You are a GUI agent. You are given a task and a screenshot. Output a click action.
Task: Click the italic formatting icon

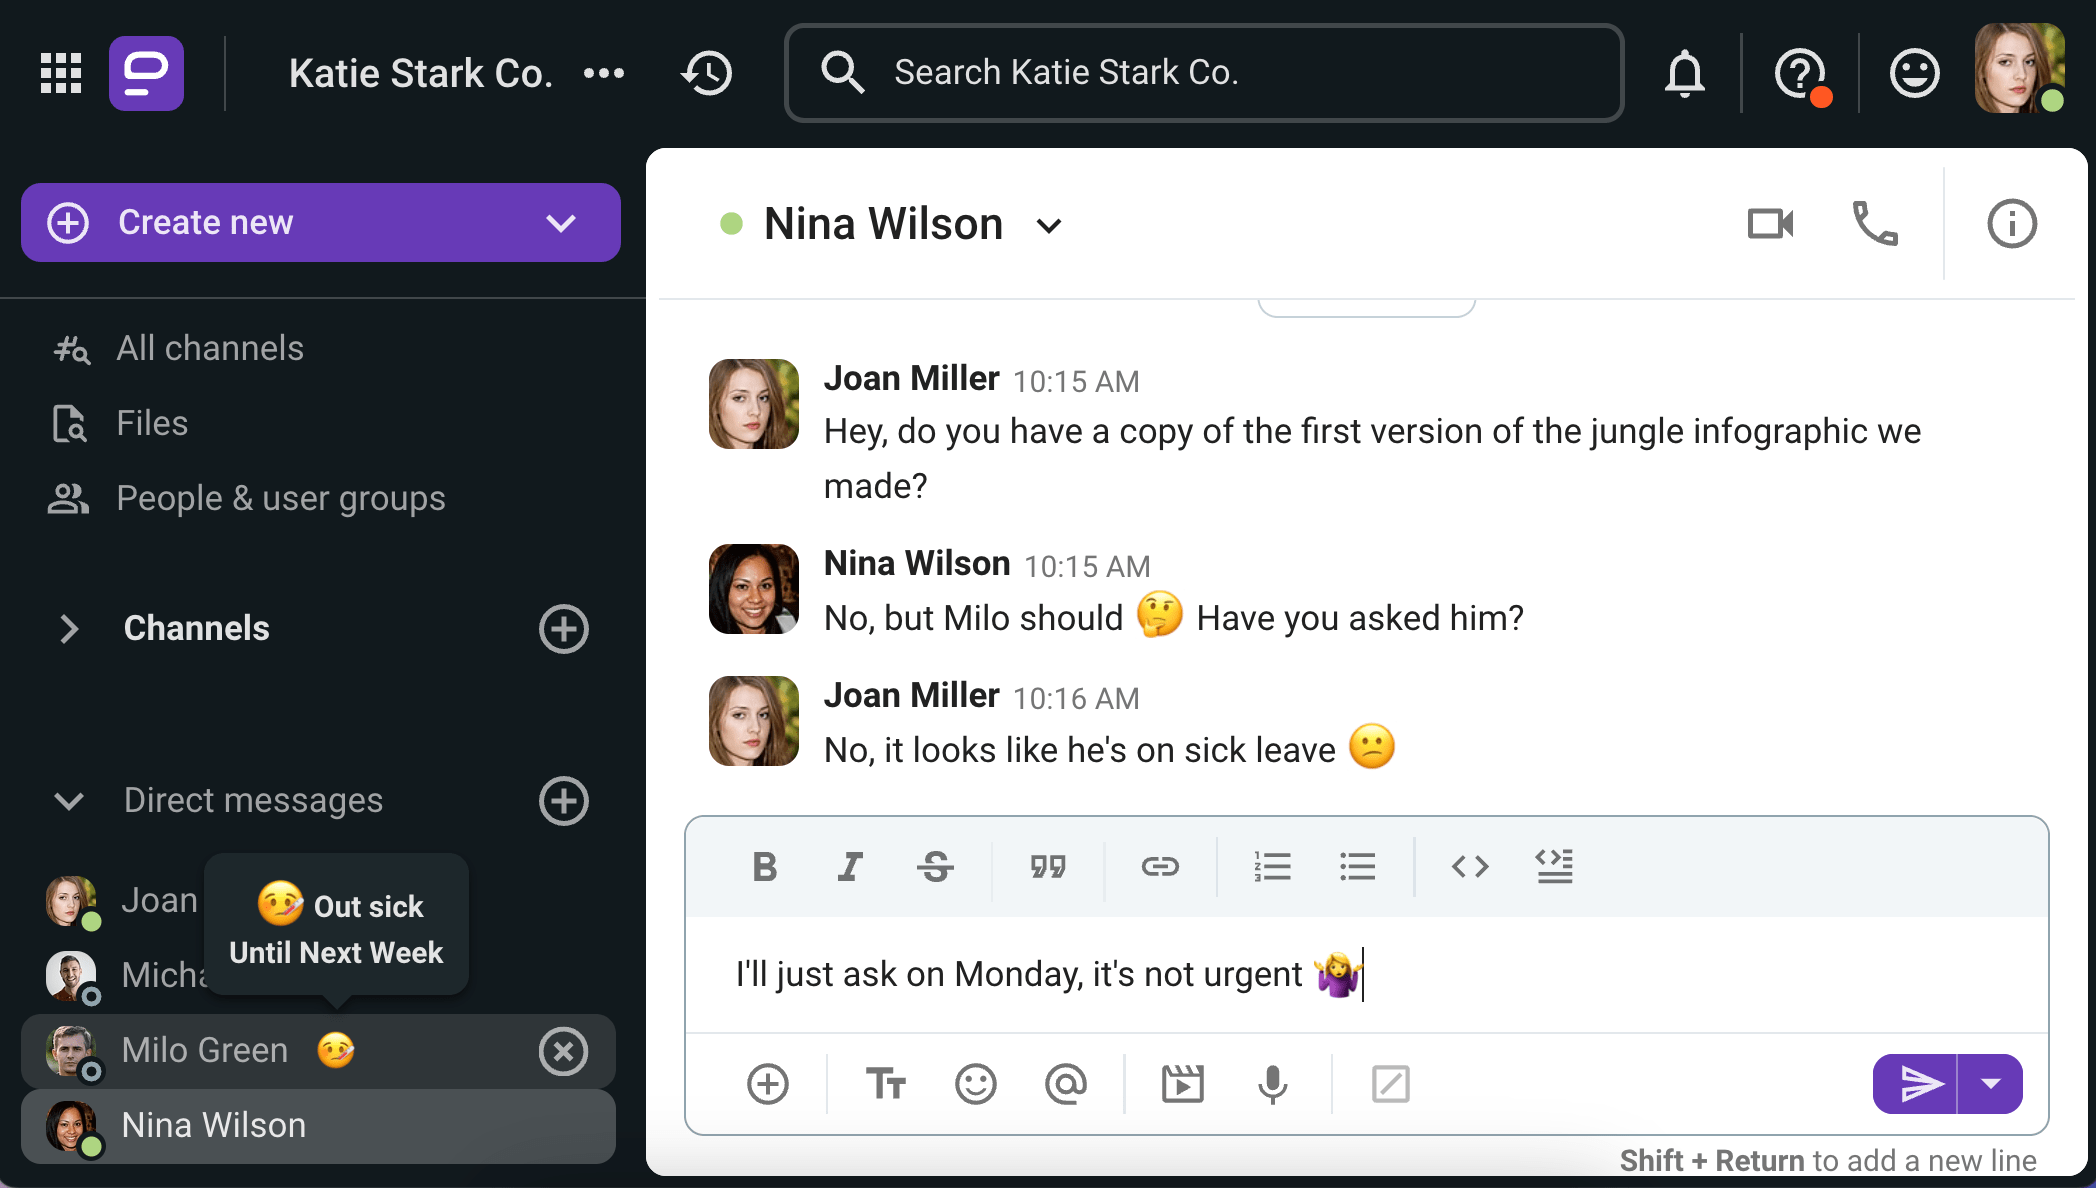pyautogui.click(x=851, y=865)
